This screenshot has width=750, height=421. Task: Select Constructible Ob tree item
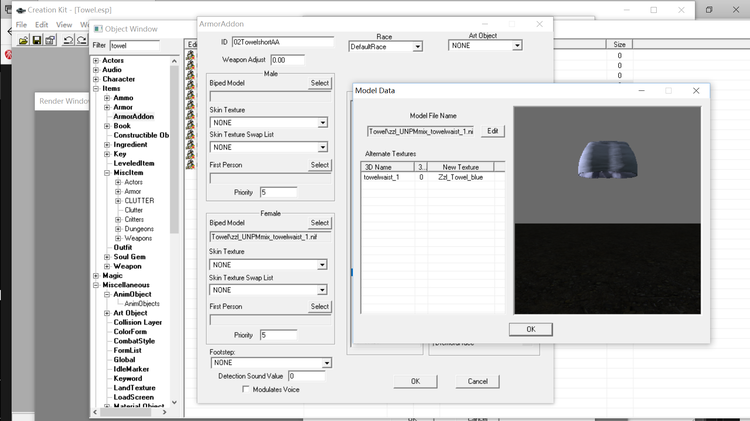tap(141, 135)
